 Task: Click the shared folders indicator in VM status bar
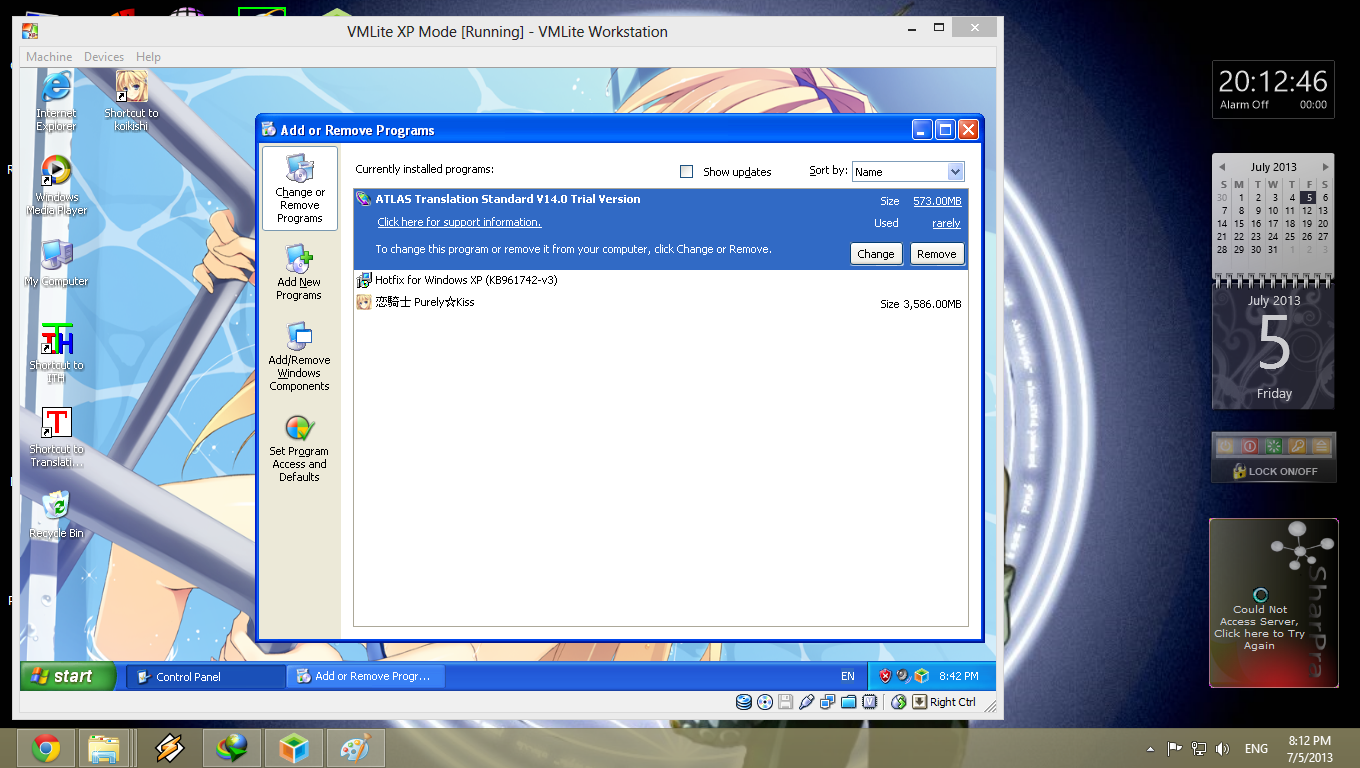(x=849, y=702)
